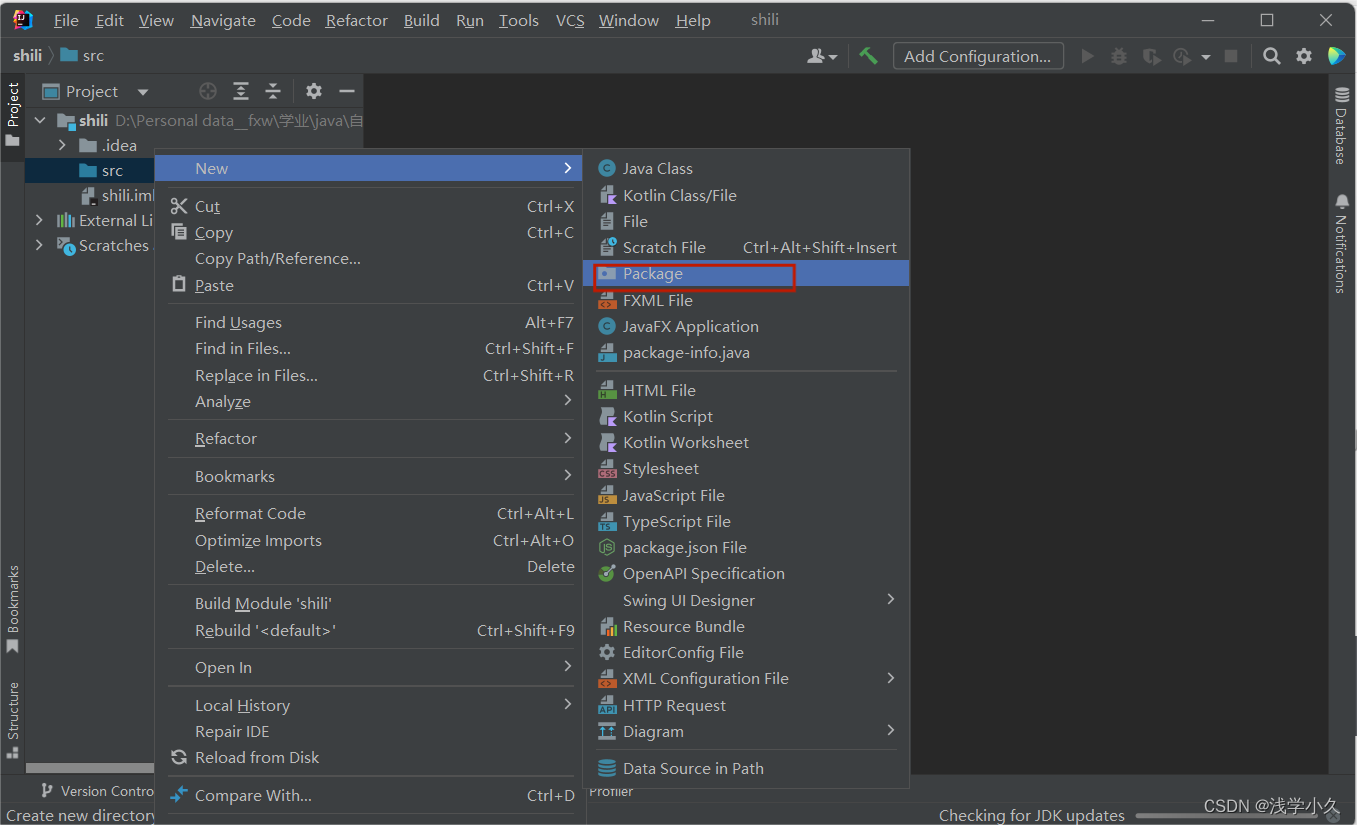Select package-info.java option
Screen dimensions: 1357x825
pos(745,352)
